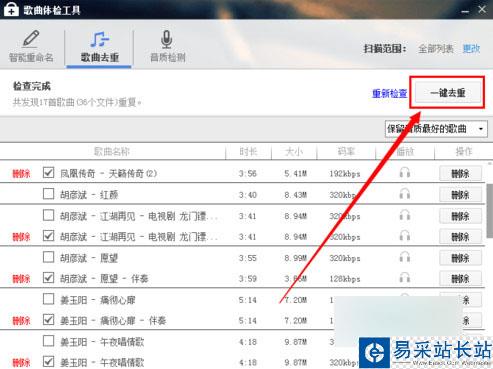Check the 胡彦斌 - 愿望 (3:55) checkbox

[48, 257]
